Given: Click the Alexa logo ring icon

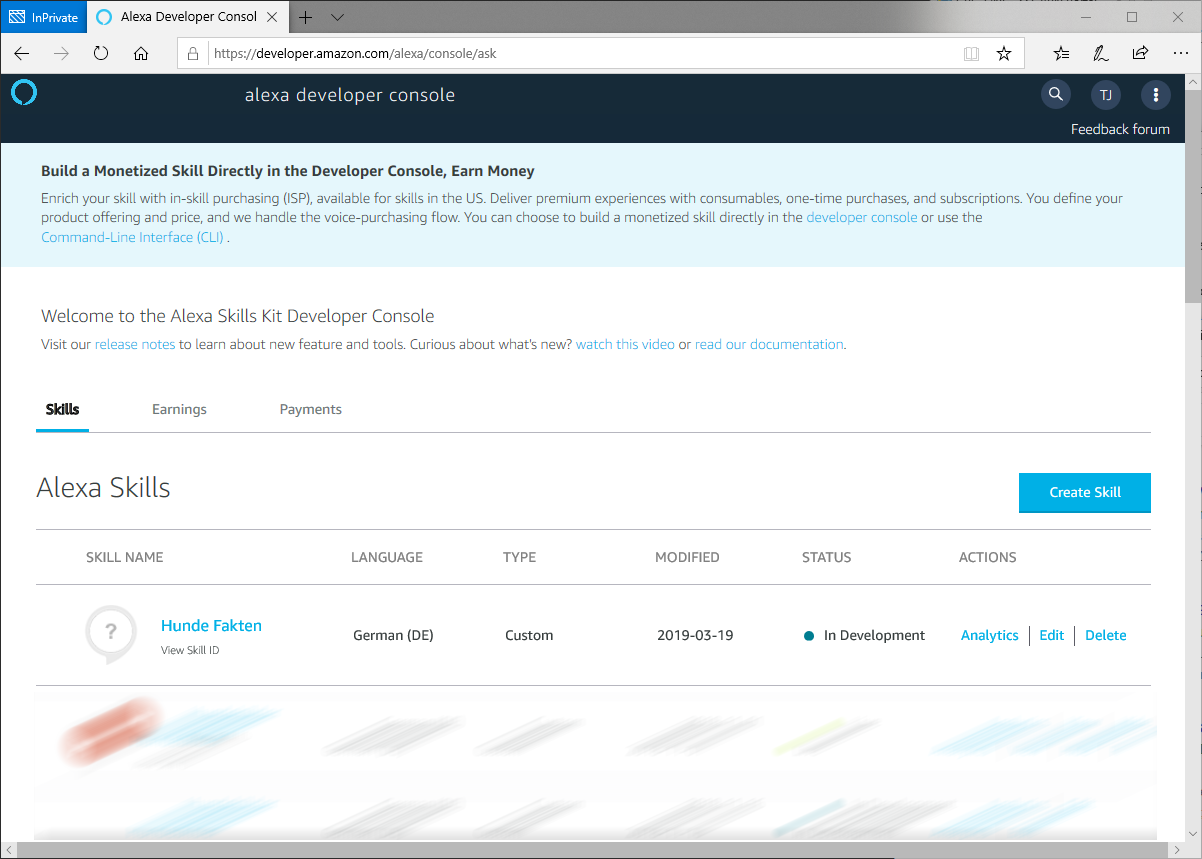Looking at the screenshot, I should 24,93.
